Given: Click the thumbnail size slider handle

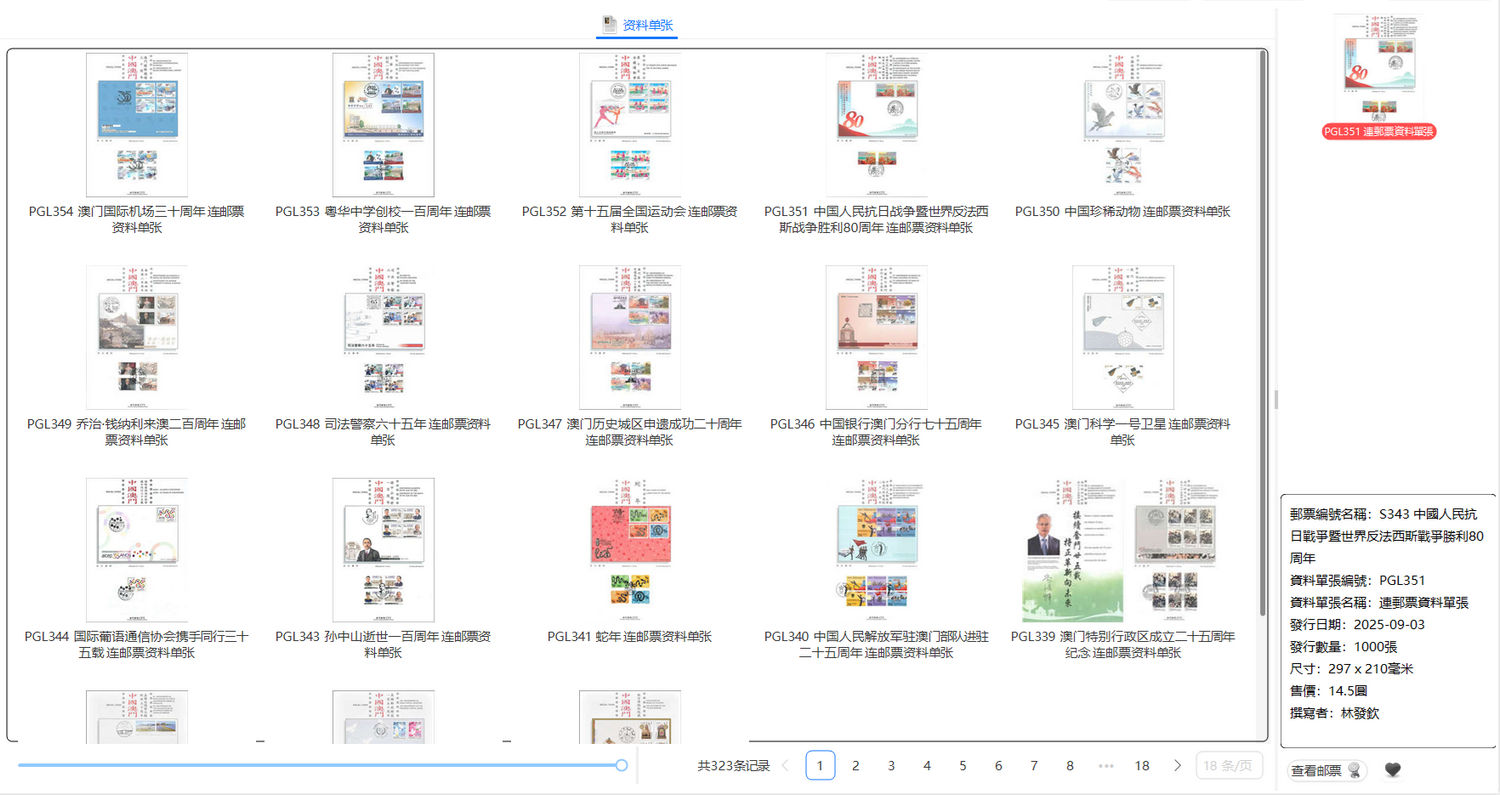Looking at the screenshot, I should (621, 765).
